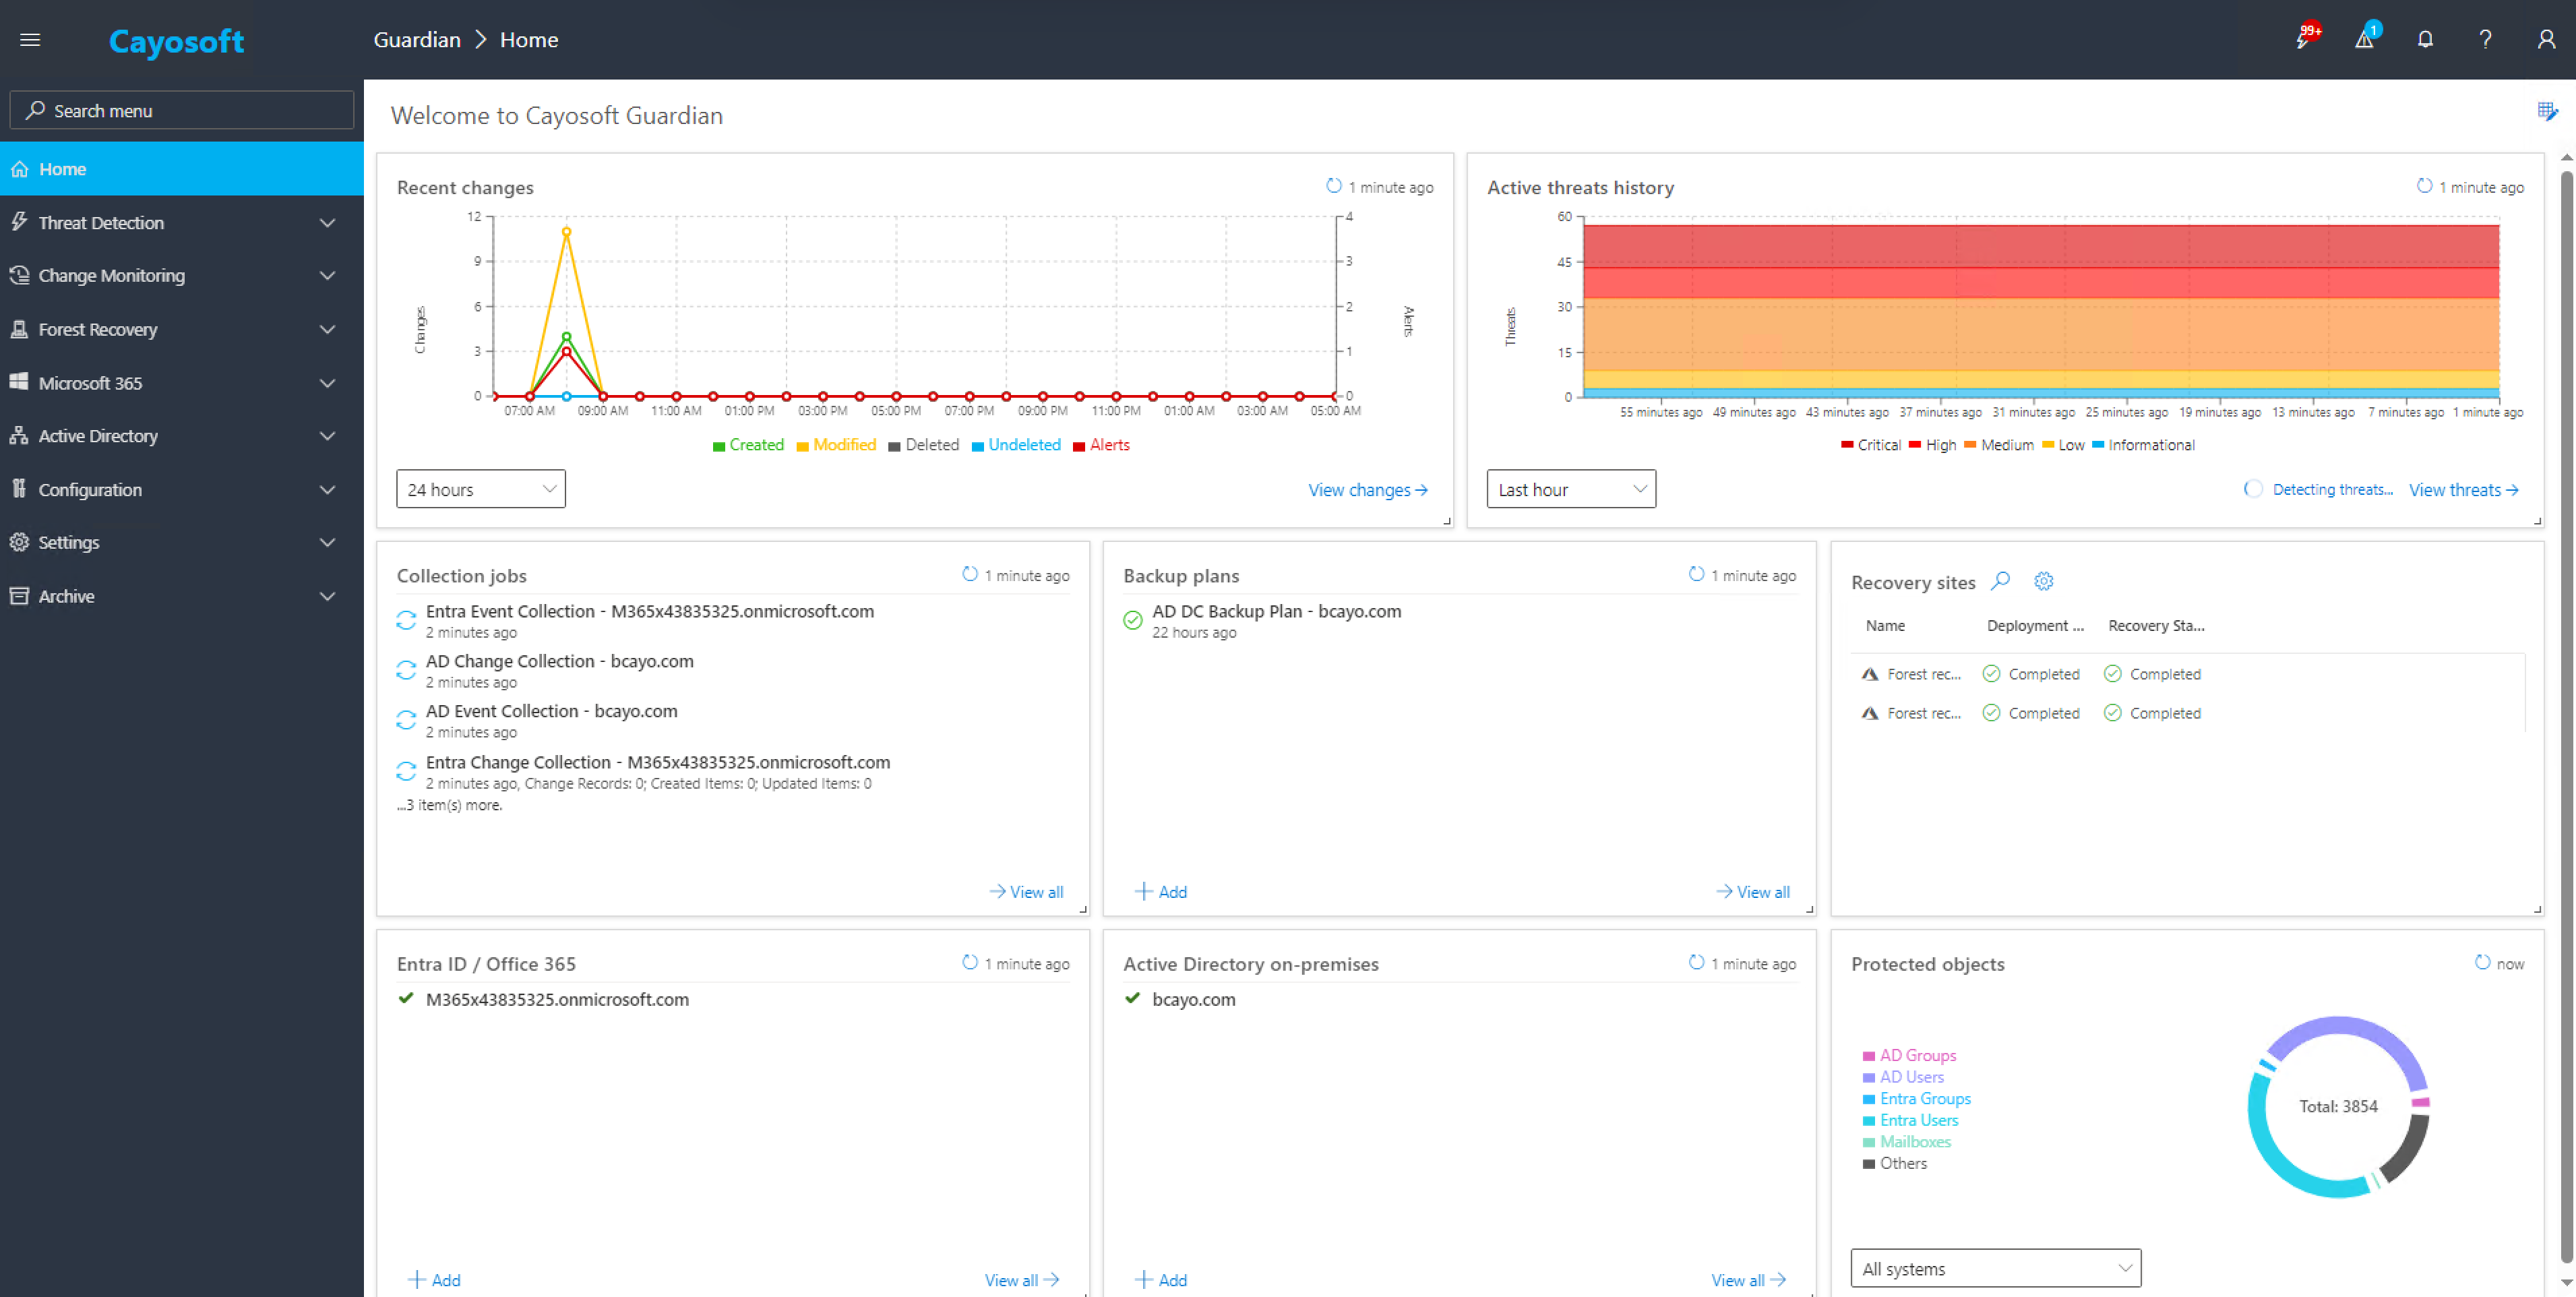The image size is (2576, 1297).
Task: Click Guardian in the breadcrumb
Action: (x=417, y=40)
